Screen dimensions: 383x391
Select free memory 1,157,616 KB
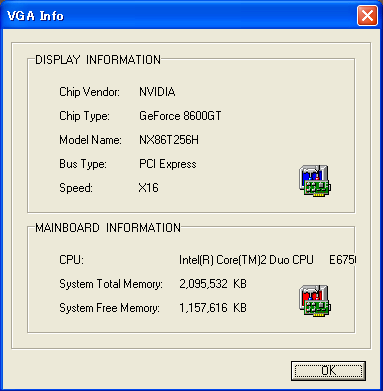[213, 308]
